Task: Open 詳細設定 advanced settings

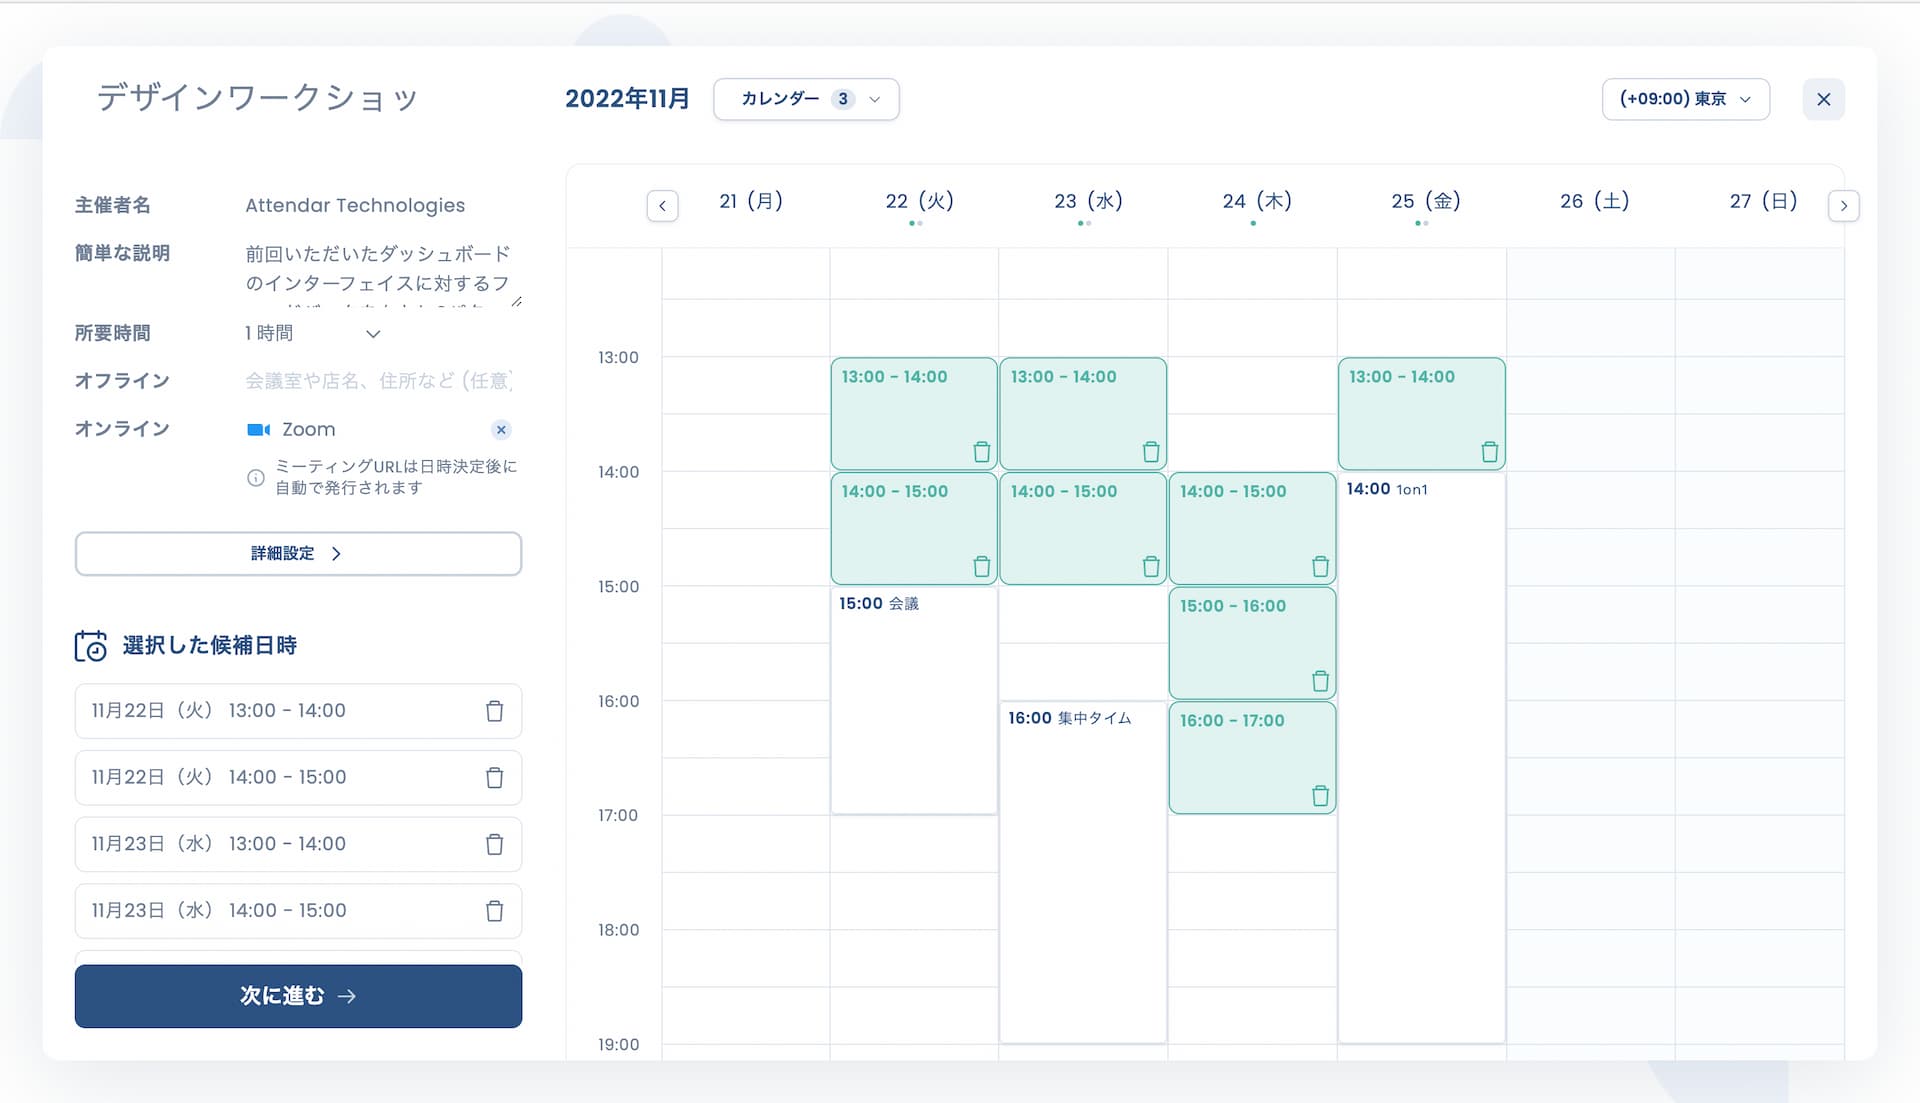Action: (x=298, y=554)
